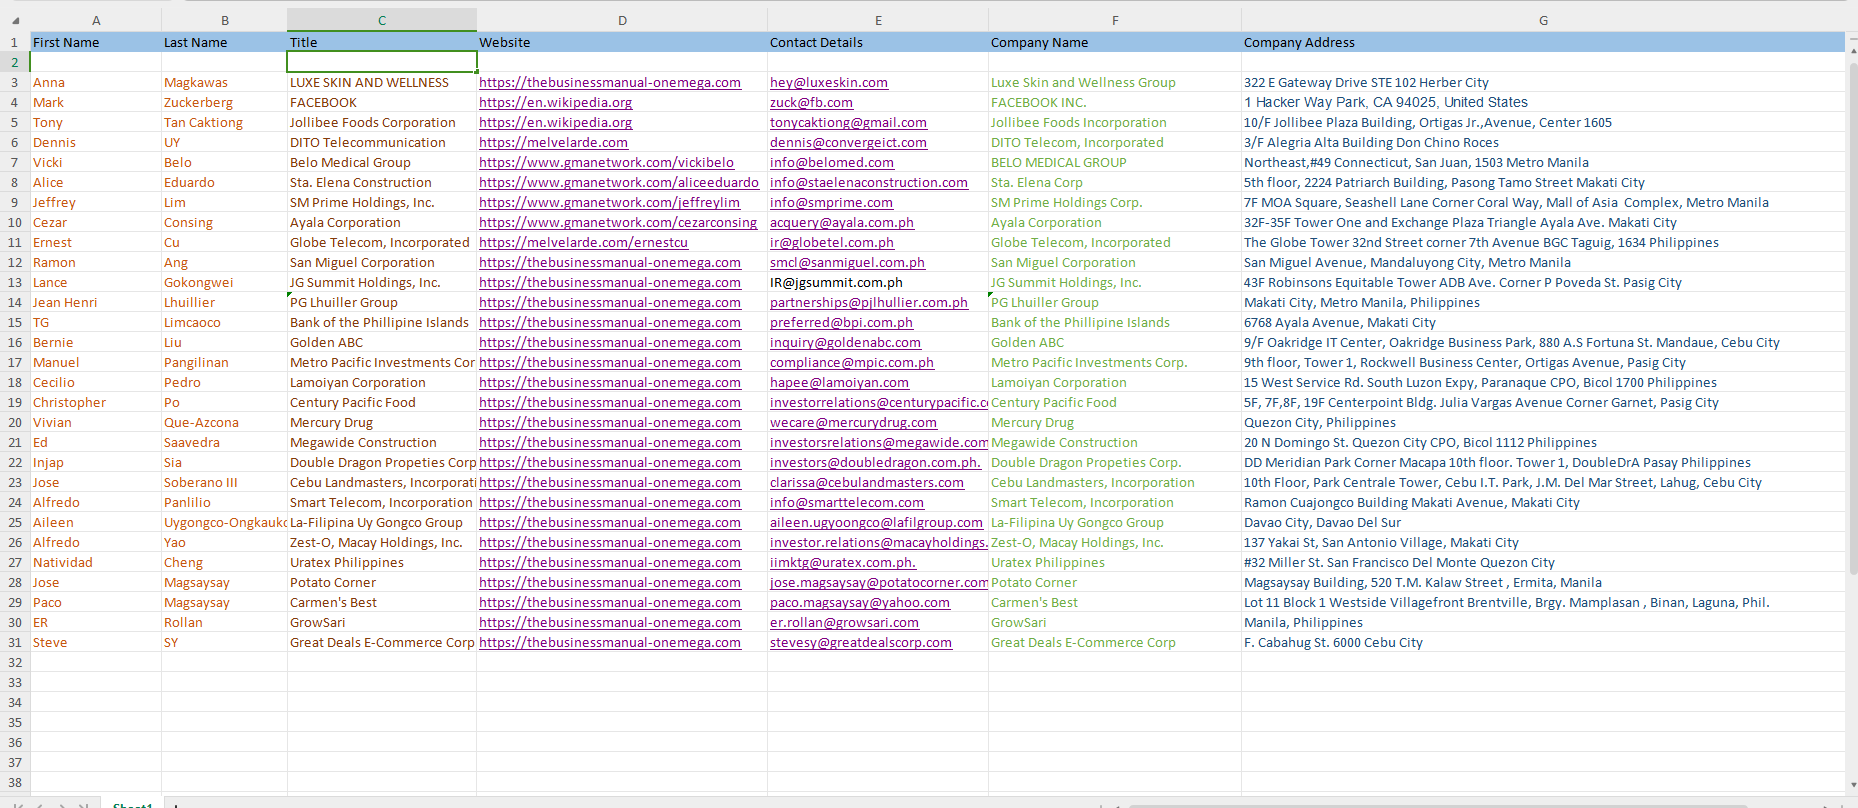Image resolution: width=1858 pixels, height=808 pixels.
Task: Select the "Last Name" header cell
Action: [224, 42]
